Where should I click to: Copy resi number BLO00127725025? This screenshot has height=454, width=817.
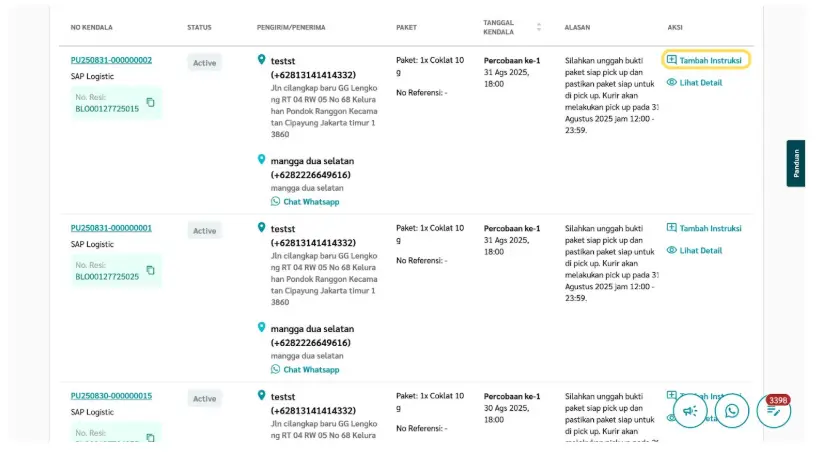click(151, 270)
